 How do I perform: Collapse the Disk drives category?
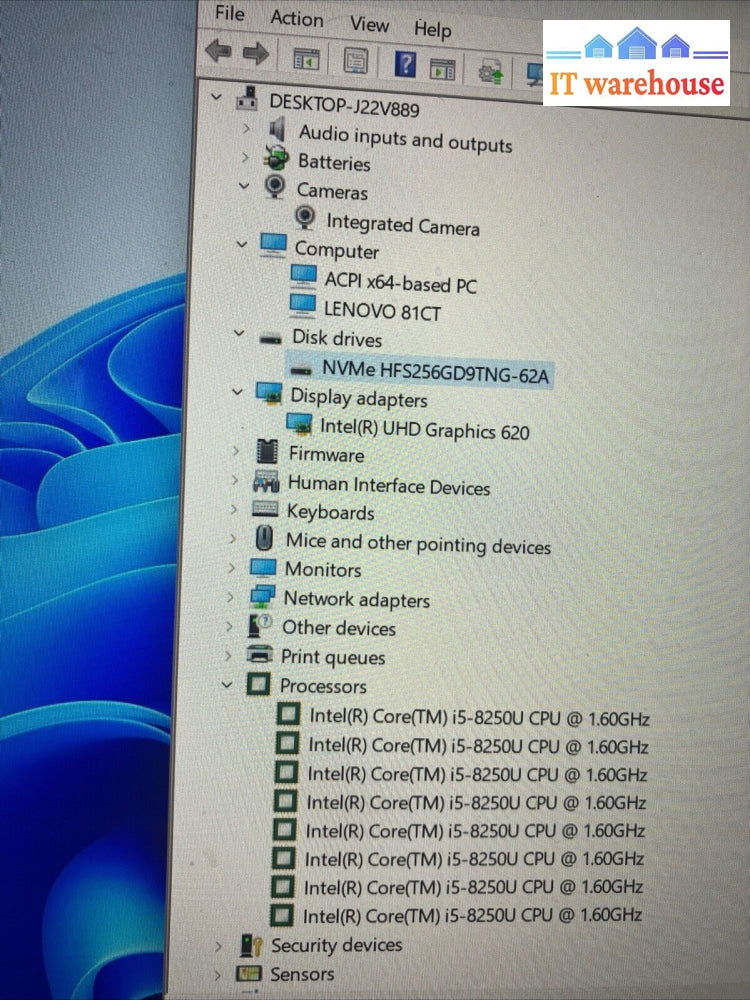tap(239, 333)
